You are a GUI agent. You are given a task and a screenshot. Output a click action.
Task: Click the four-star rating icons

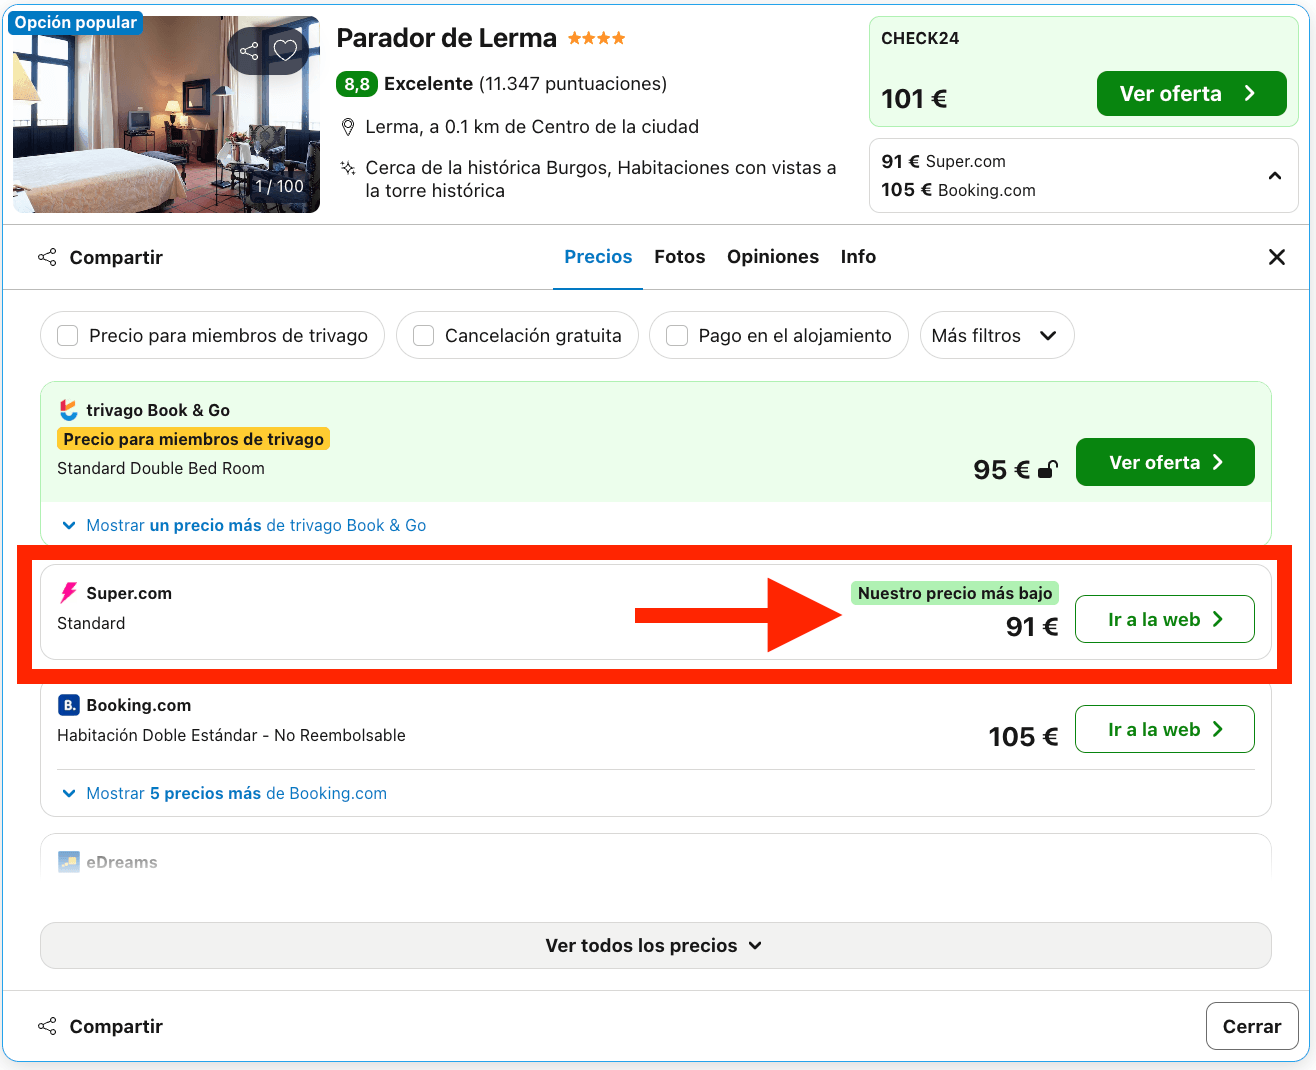597,39
